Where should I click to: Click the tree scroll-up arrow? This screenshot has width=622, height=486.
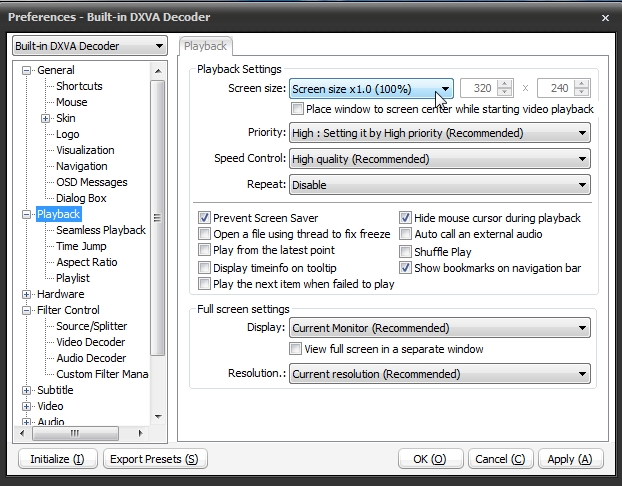158,71
